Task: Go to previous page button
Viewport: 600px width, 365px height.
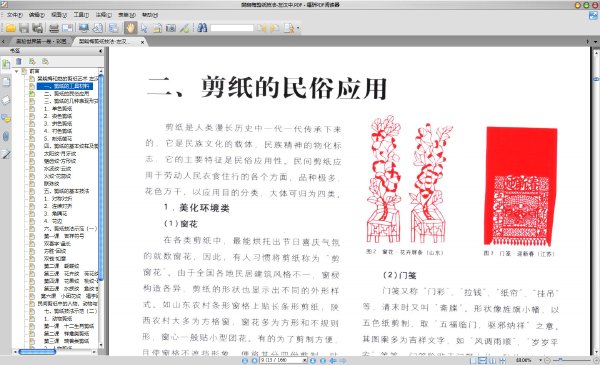Action: point(254,360)
